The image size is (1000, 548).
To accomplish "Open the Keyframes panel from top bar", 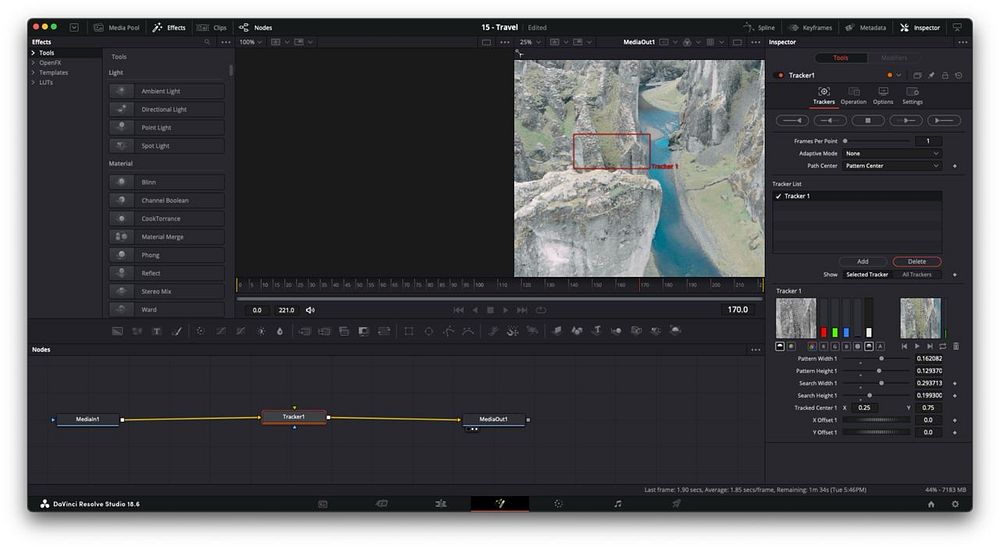I will pos(808,27).
